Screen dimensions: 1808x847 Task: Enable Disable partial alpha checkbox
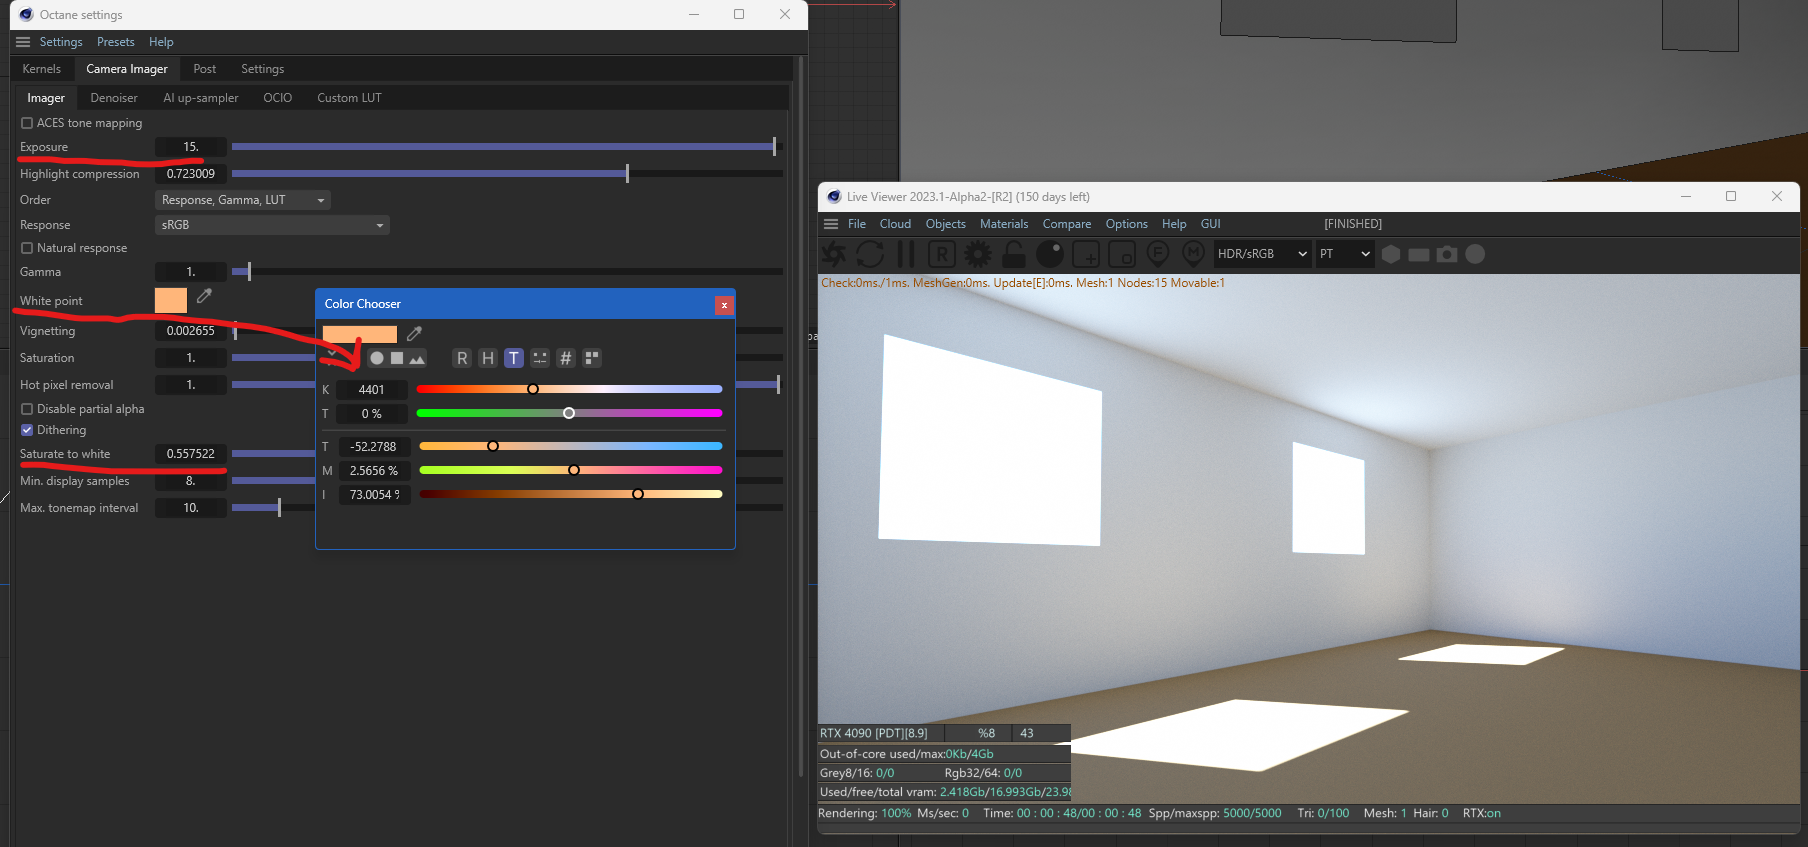[x=27, y=409]
